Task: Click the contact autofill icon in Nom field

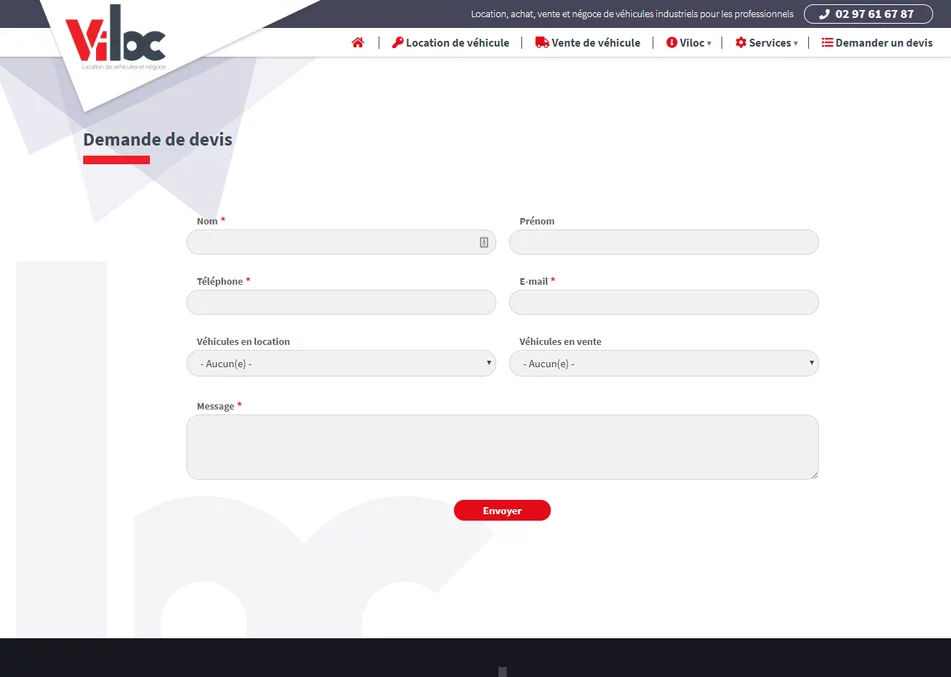Action: (484, 242)
